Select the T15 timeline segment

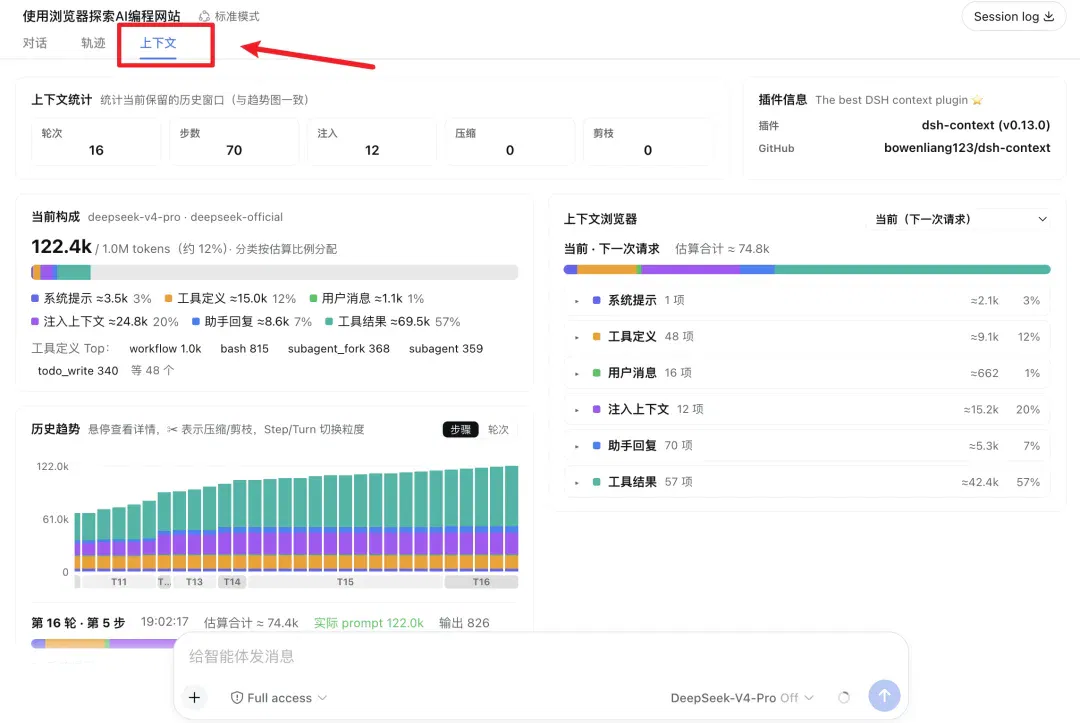point(345,582)
